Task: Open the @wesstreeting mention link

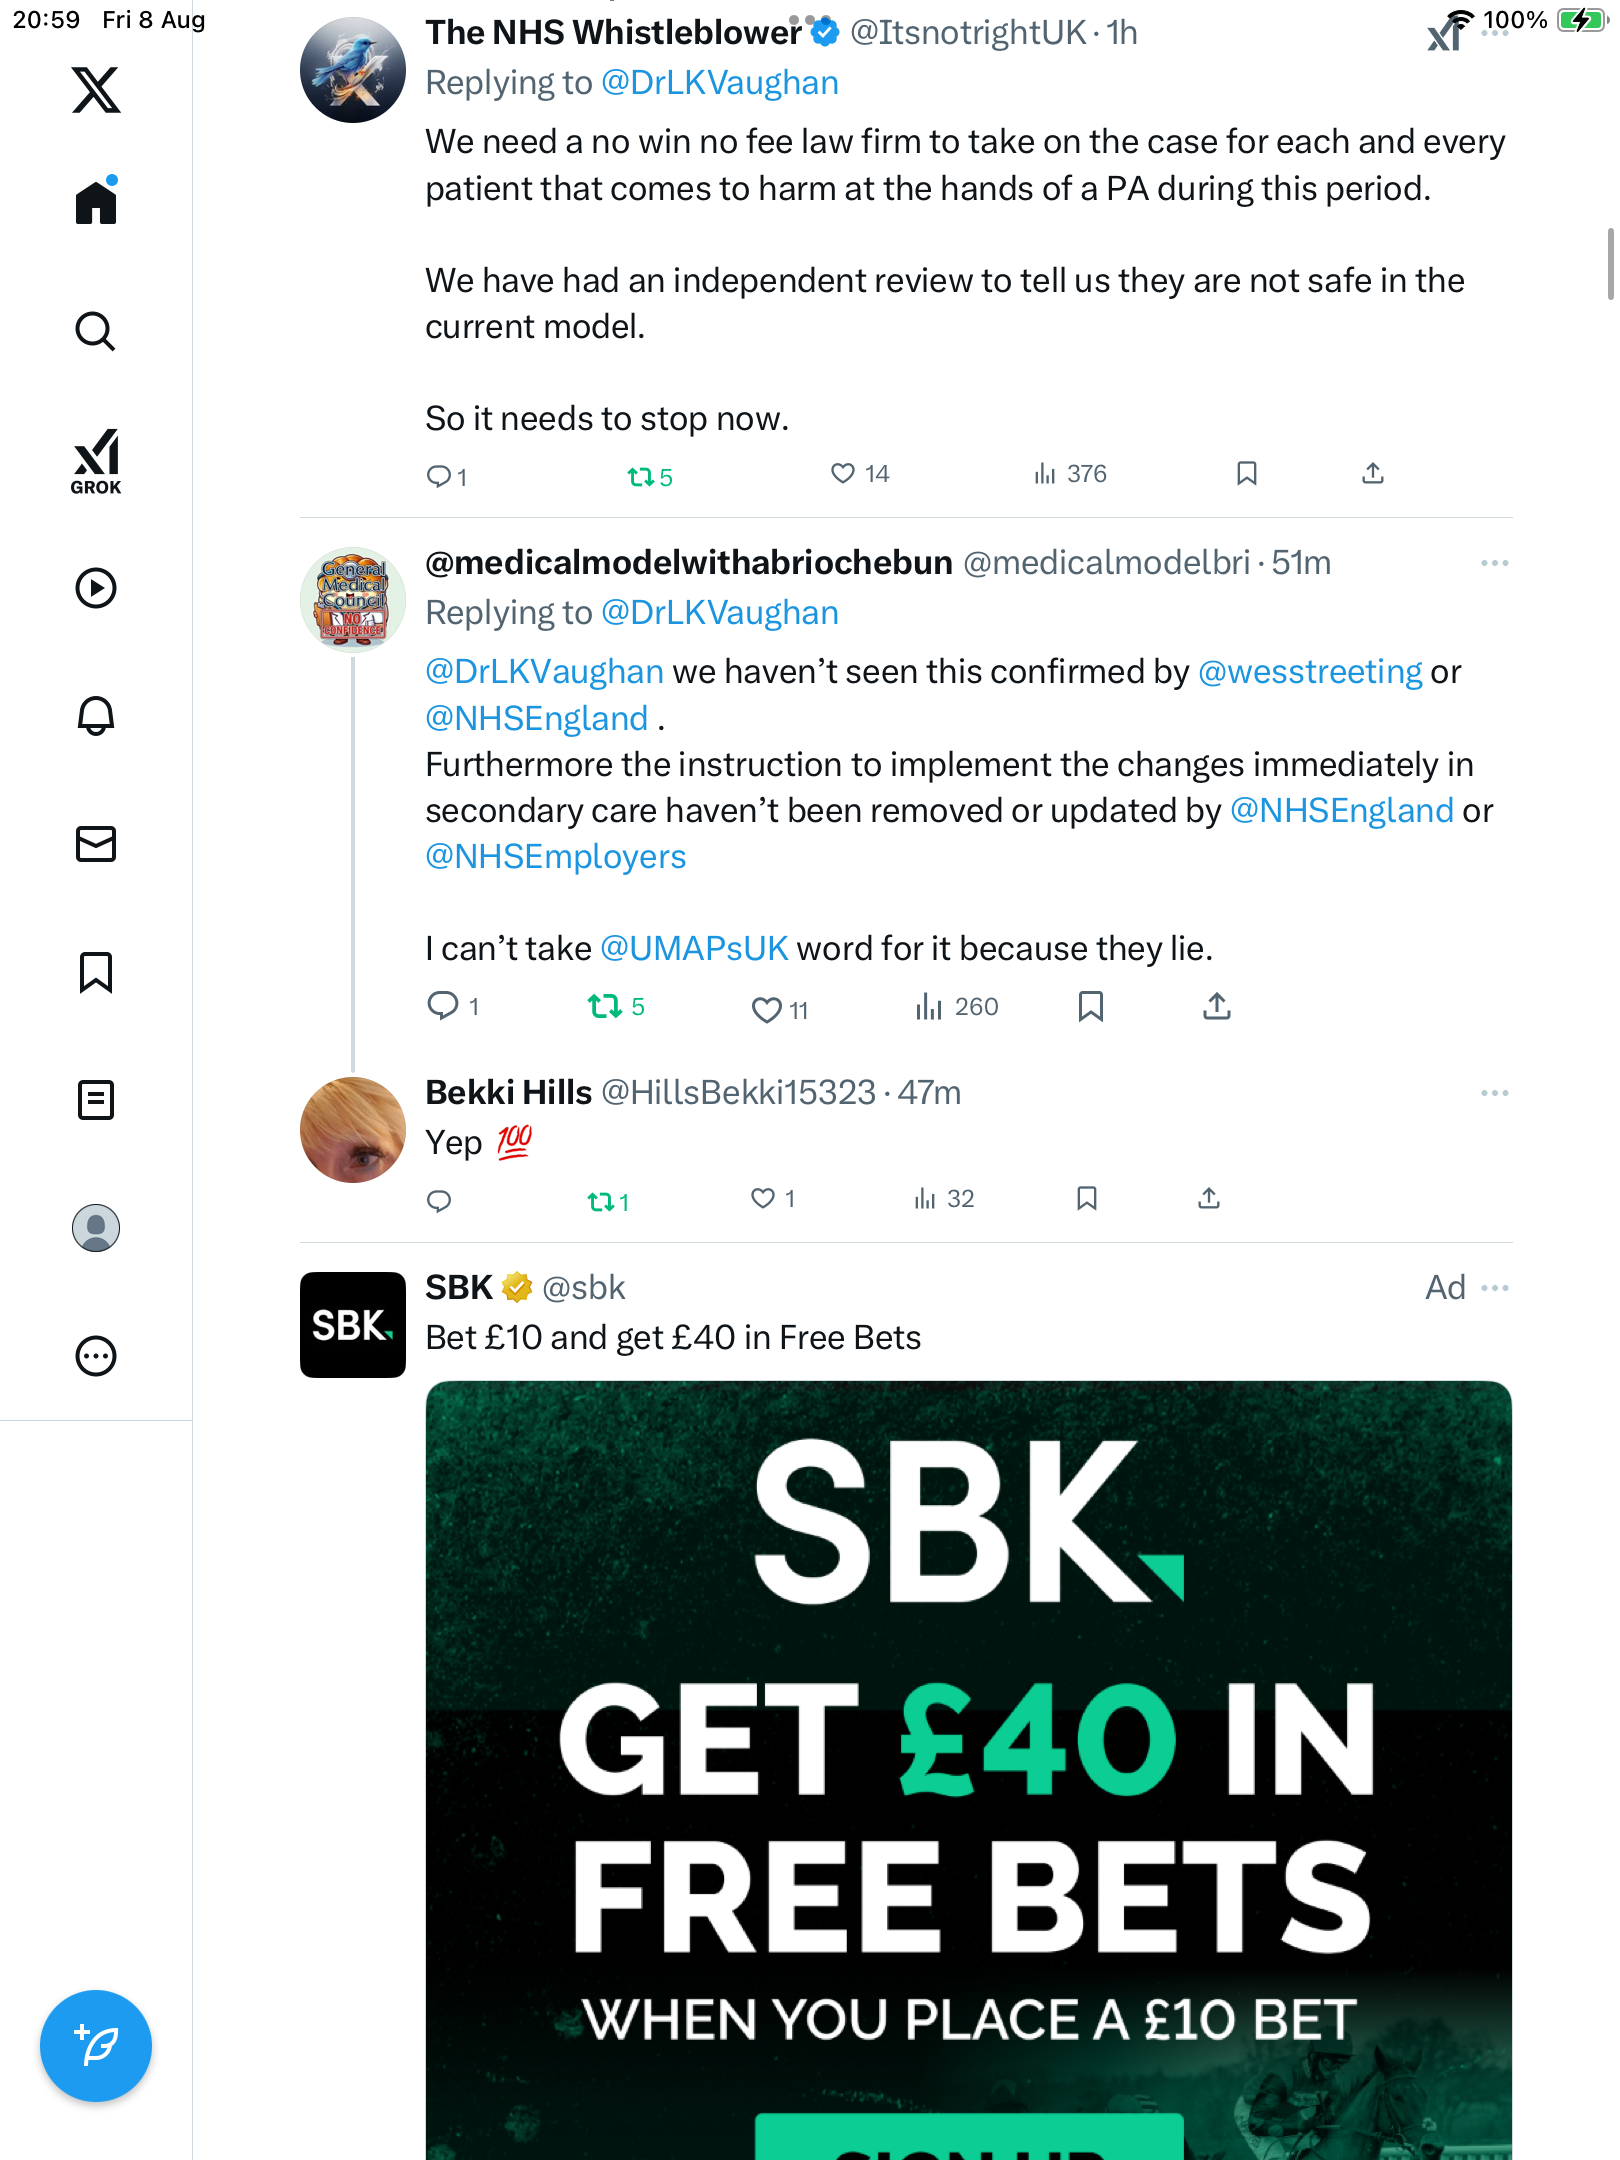Action: point(1309,672)
